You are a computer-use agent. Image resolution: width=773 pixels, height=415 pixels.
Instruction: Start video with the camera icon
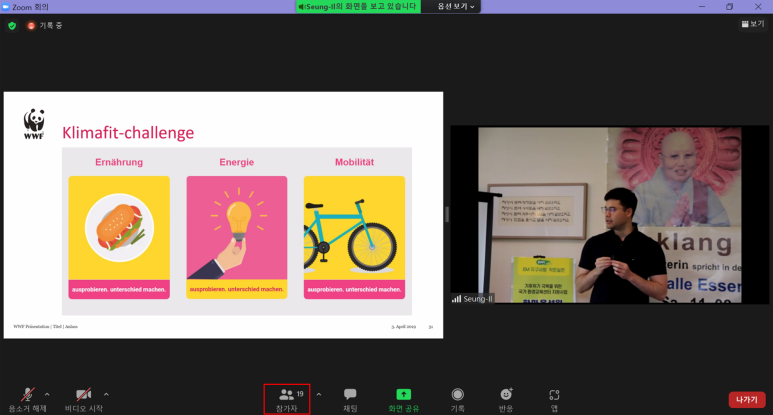click(x=83, y=395)
